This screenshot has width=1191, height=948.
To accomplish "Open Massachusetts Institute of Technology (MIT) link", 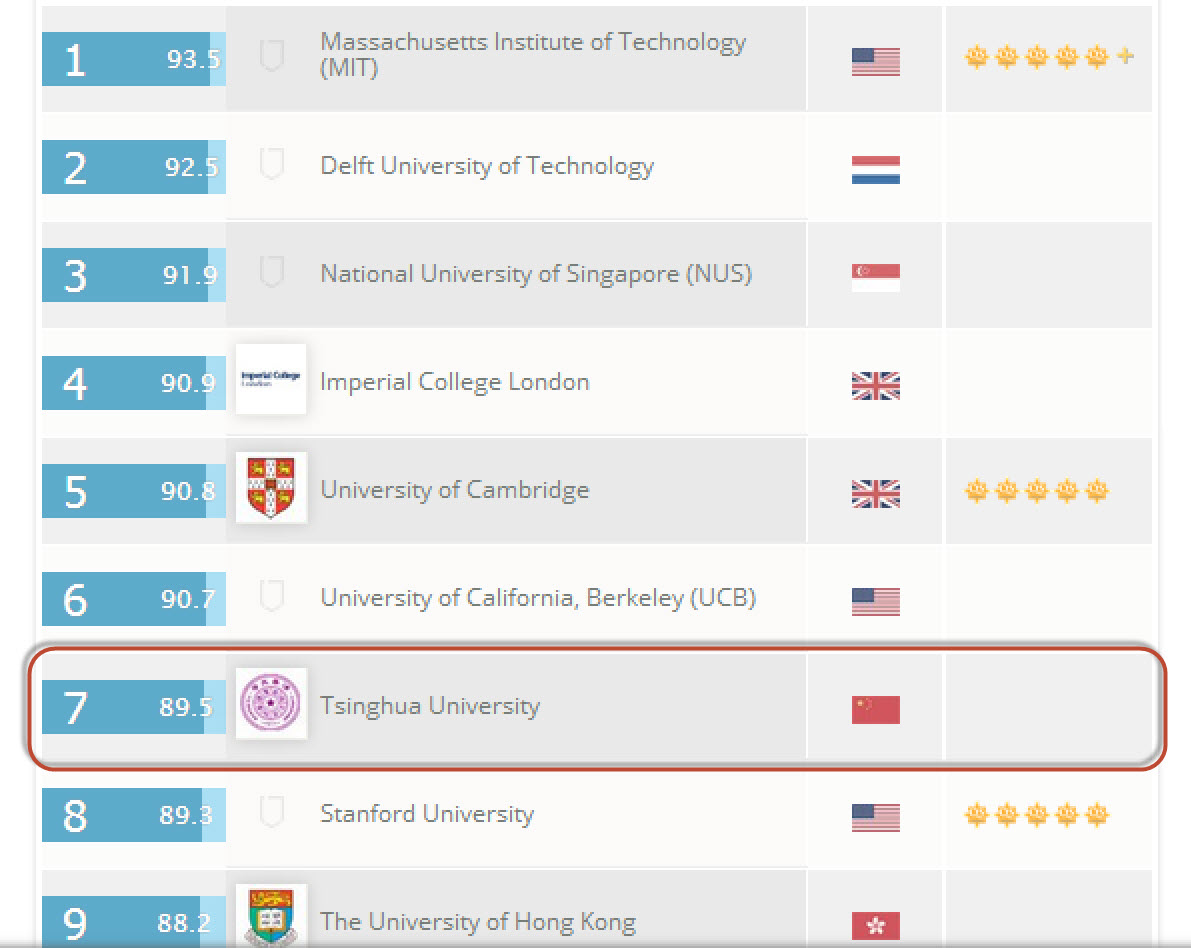I will point(532,54).
